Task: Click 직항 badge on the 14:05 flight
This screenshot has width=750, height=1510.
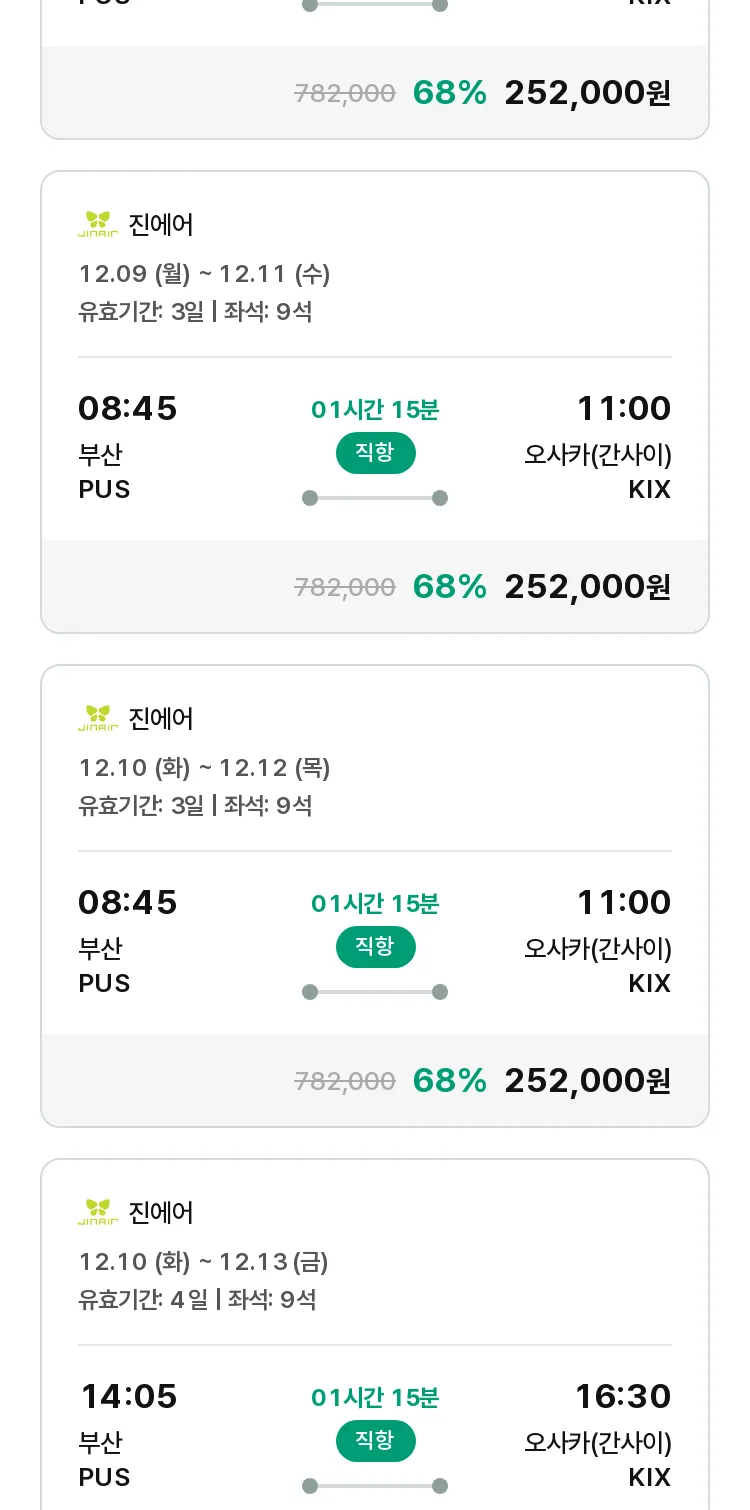Action: tap(375, 1441)
